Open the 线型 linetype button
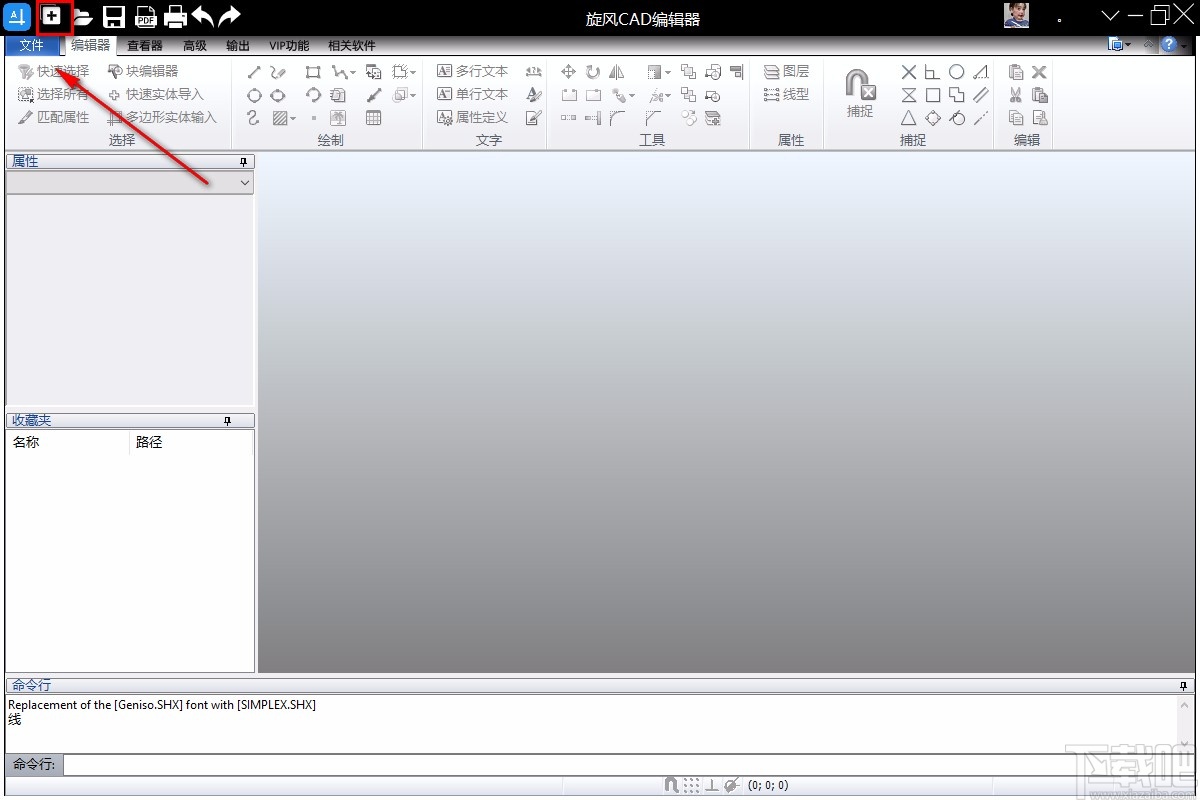The image size is (1200, 800). 786,94
